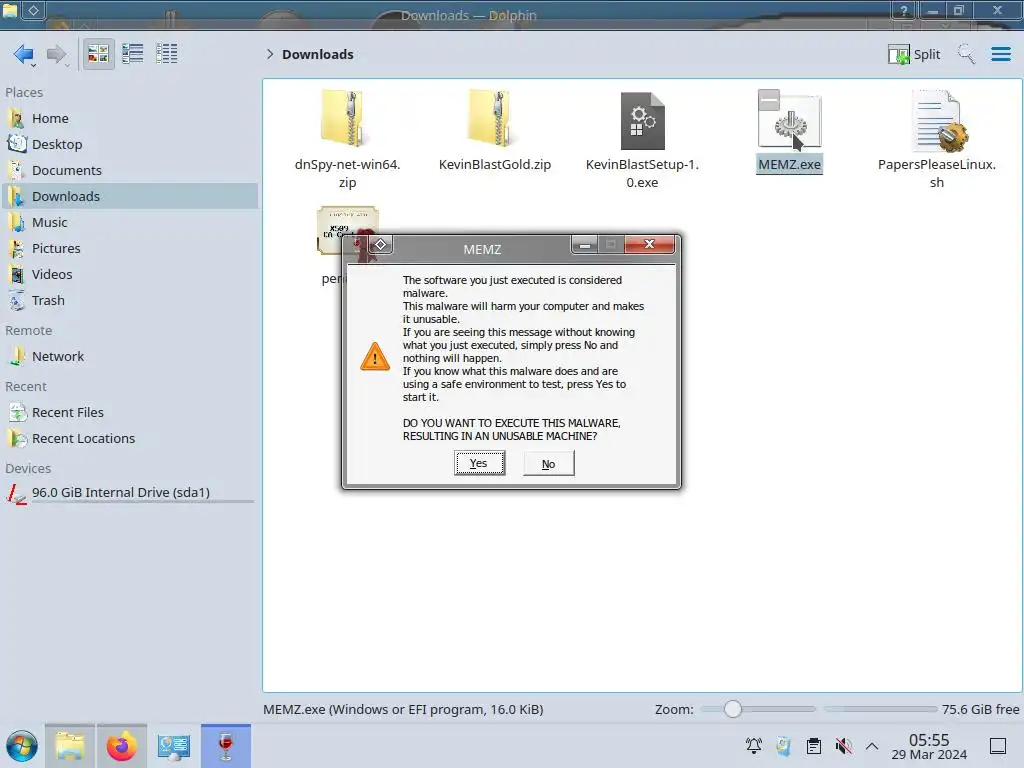Select the KevinBlastGold.zip archive icon
Viewport: 1024px width, 768px height.
click(x=491, y=119)
